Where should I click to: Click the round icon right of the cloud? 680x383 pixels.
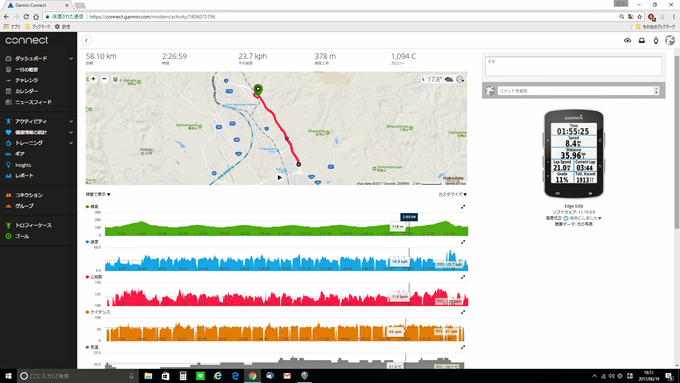click(x=460, y=79)
